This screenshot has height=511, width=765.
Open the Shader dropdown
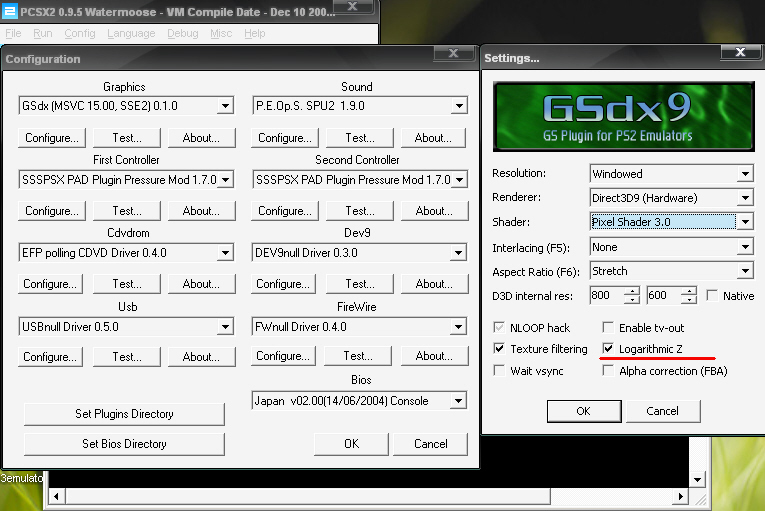[x=745, y=222]
